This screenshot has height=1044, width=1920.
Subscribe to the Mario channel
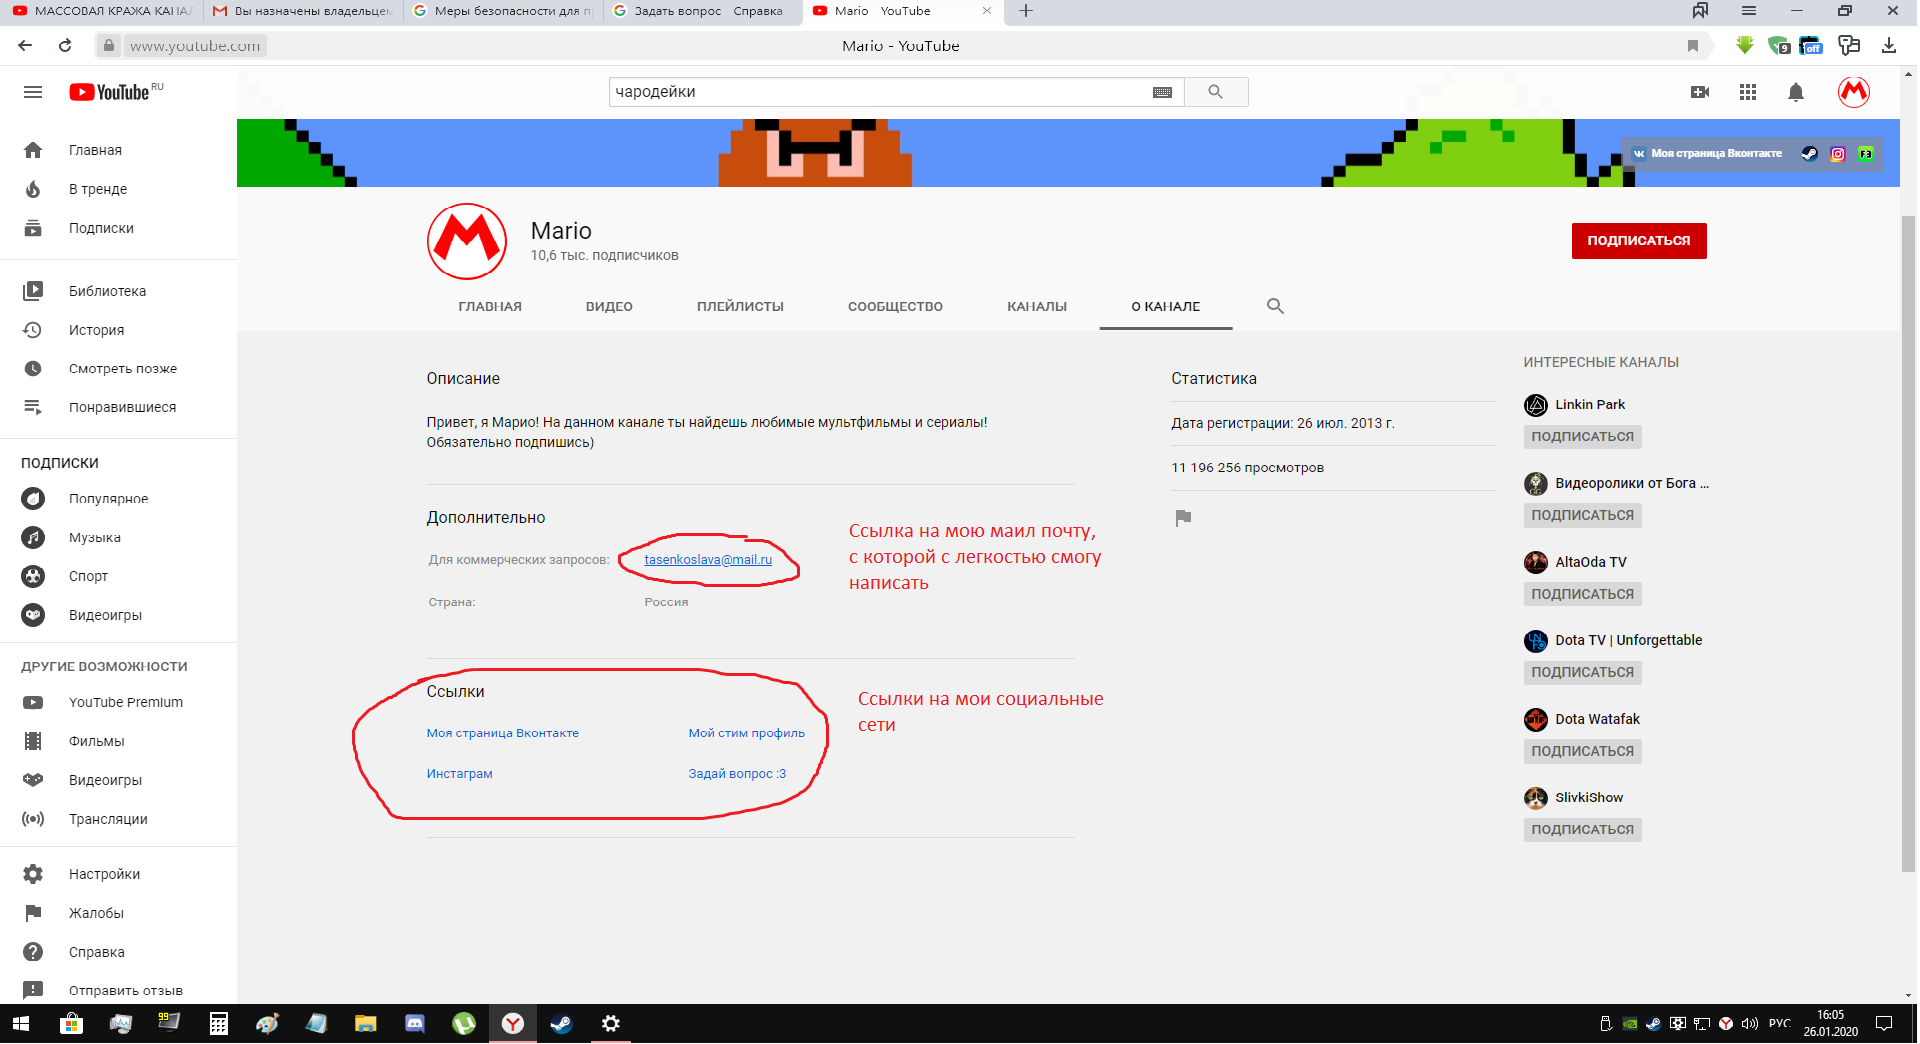pos(1639,241)
